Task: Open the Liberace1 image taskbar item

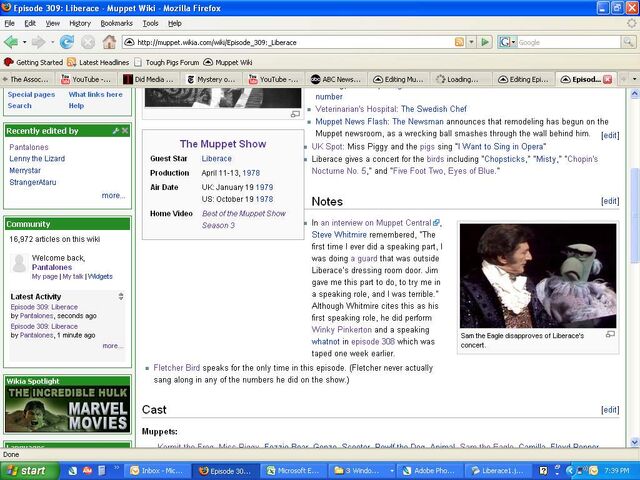Action: coord(497,471)
